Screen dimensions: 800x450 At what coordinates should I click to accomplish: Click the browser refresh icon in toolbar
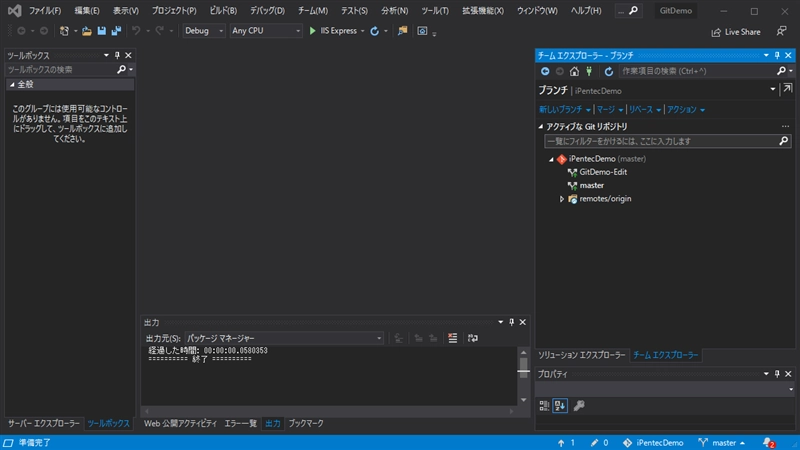click(374, 31)
